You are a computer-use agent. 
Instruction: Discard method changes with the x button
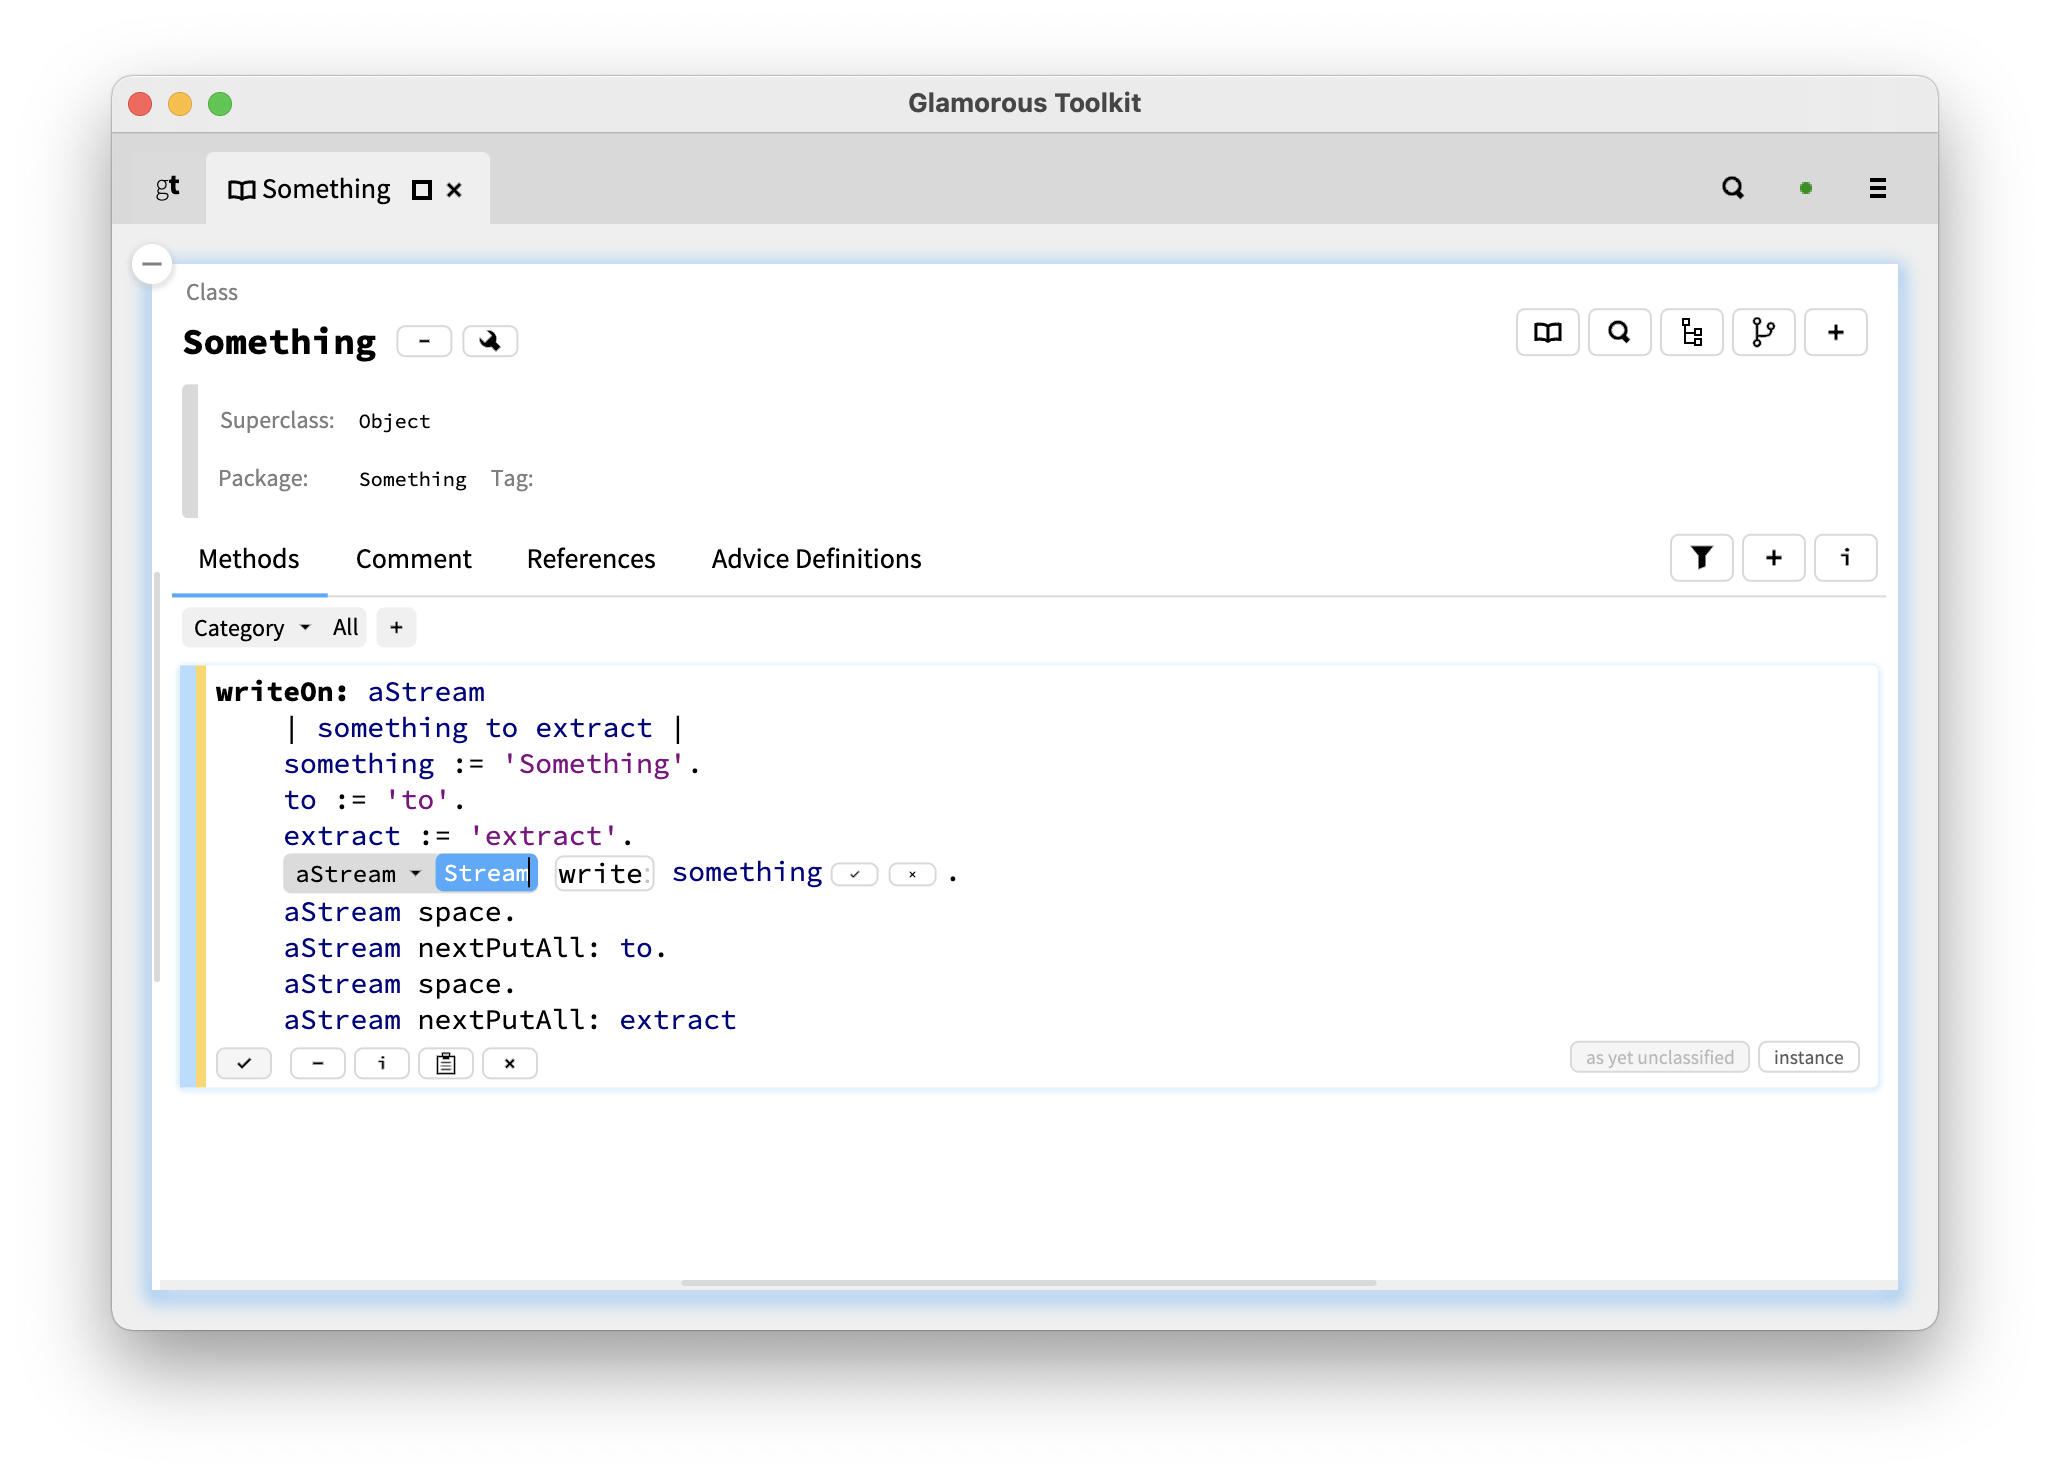pos(510,1063)
